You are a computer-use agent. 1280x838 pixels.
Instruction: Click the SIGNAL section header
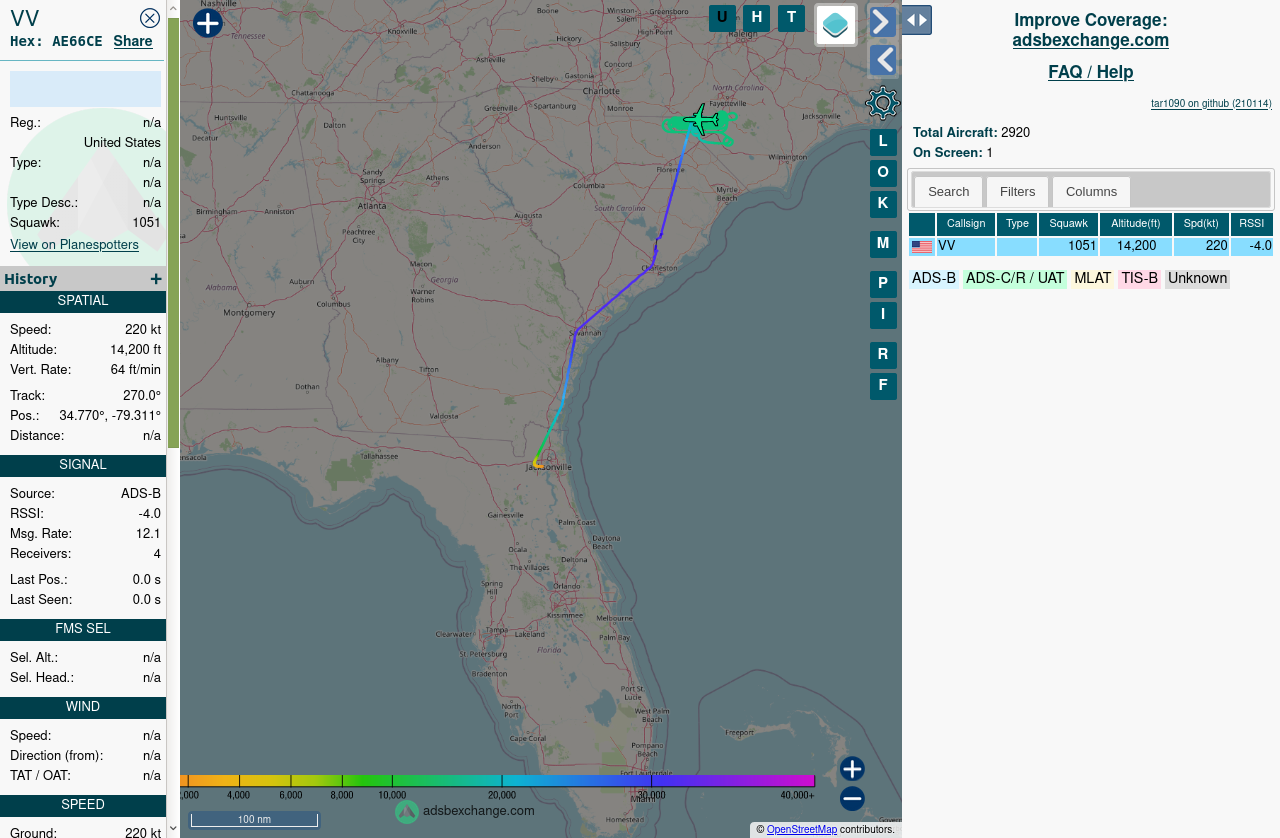[83, 465]
